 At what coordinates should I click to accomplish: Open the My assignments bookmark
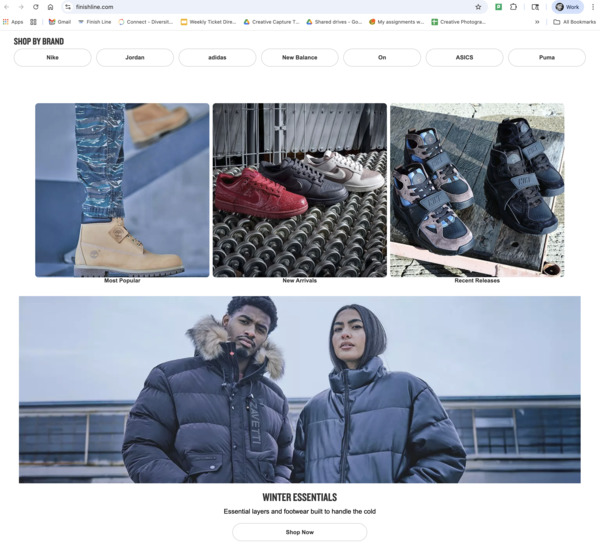(396, 22)
